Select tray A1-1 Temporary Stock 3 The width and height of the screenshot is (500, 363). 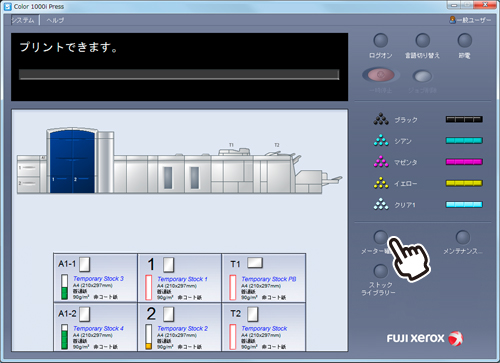coord(95,278)
